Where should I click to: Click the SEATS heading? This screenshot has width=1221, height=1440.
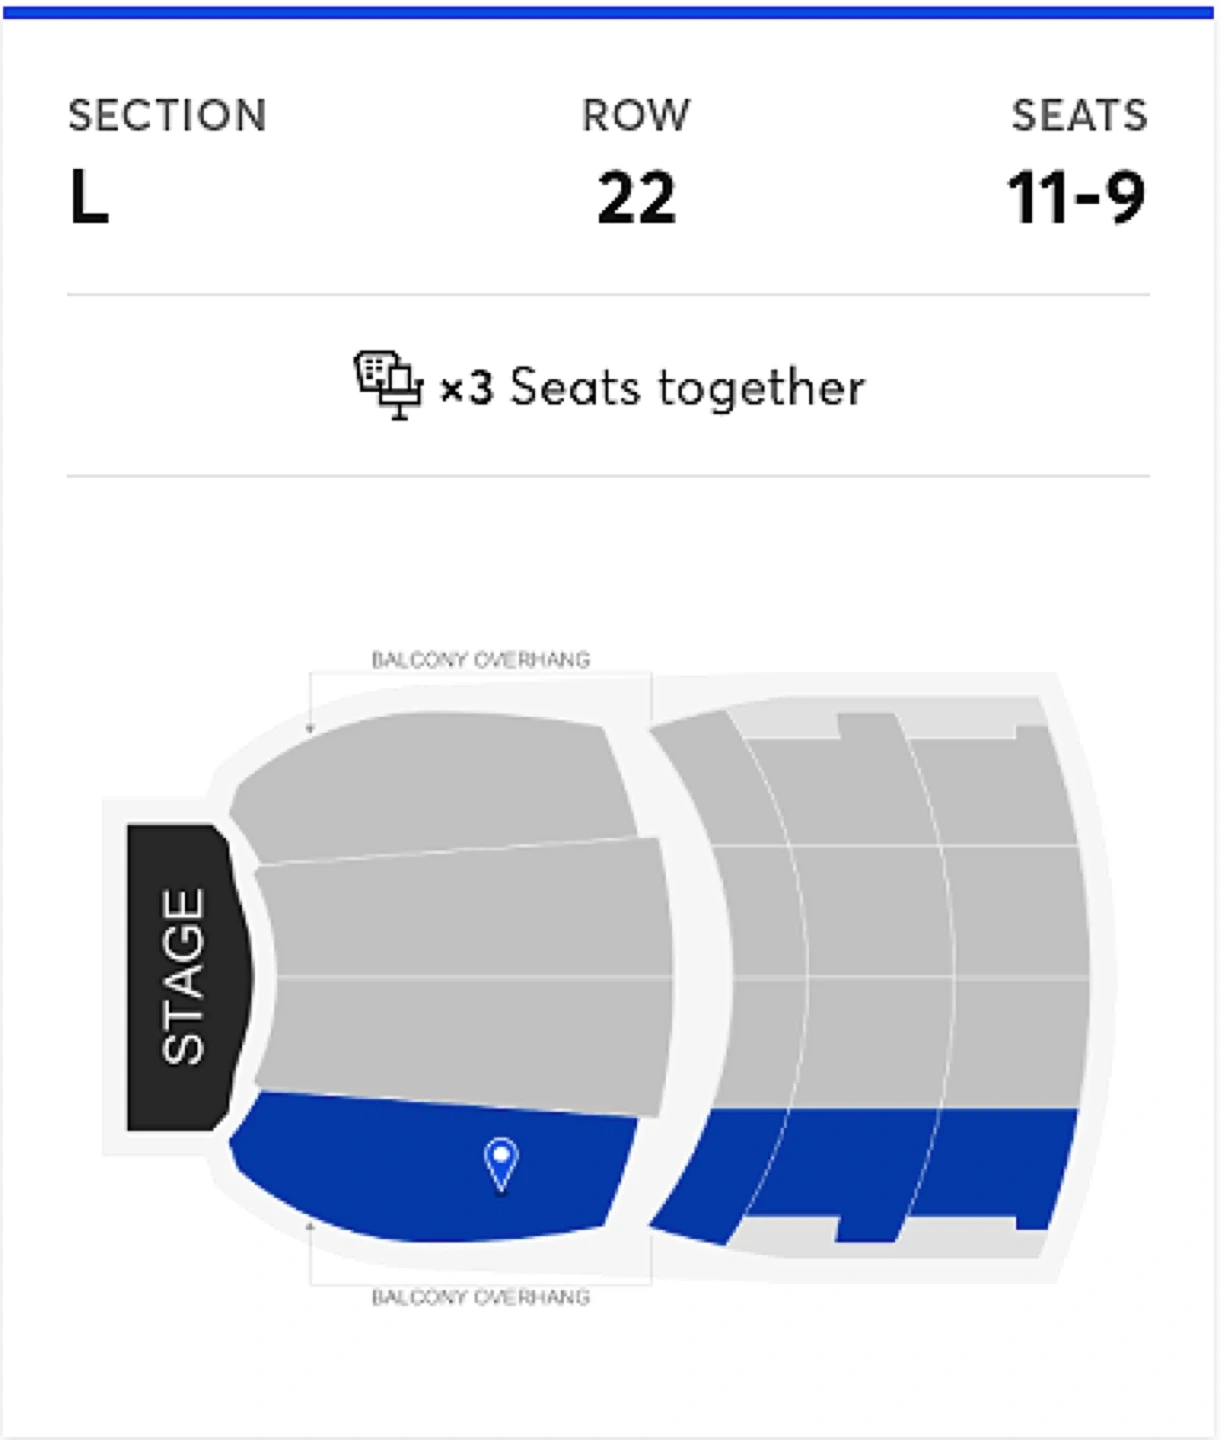1079,116
